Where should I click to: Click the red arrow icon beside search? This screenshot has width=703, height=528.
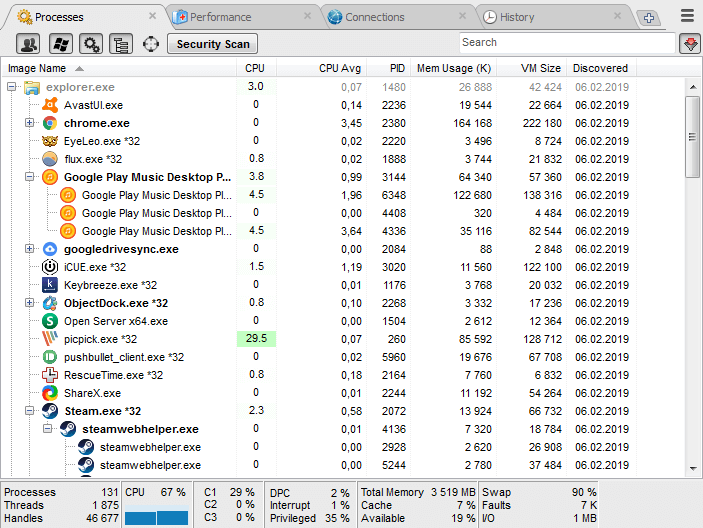pyautogui.click(x=689, y=43)
